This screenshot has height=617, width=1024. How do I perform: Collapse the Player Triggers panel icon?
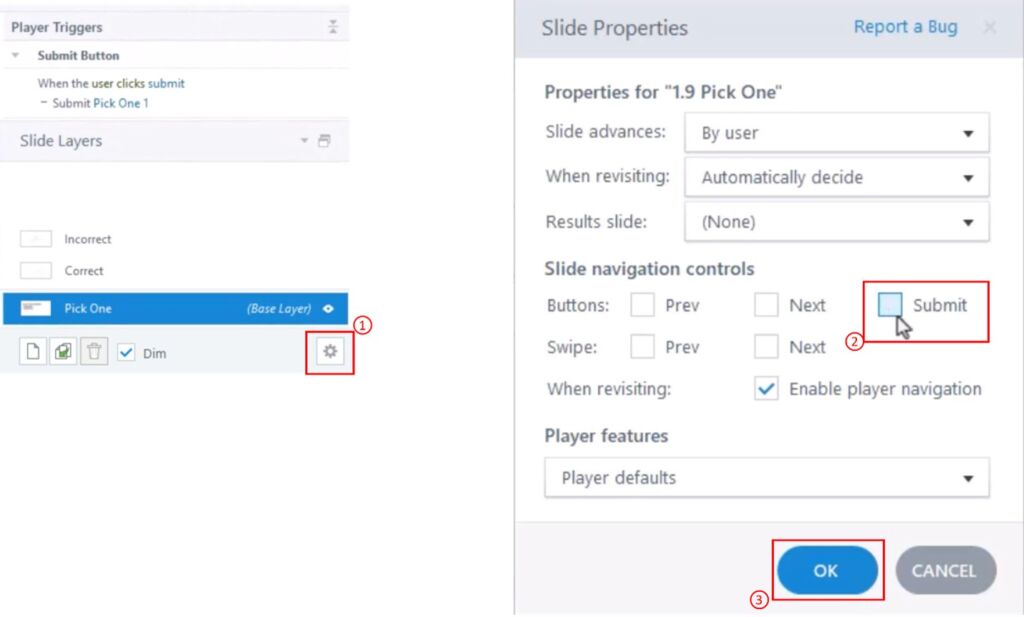[333, 28]
